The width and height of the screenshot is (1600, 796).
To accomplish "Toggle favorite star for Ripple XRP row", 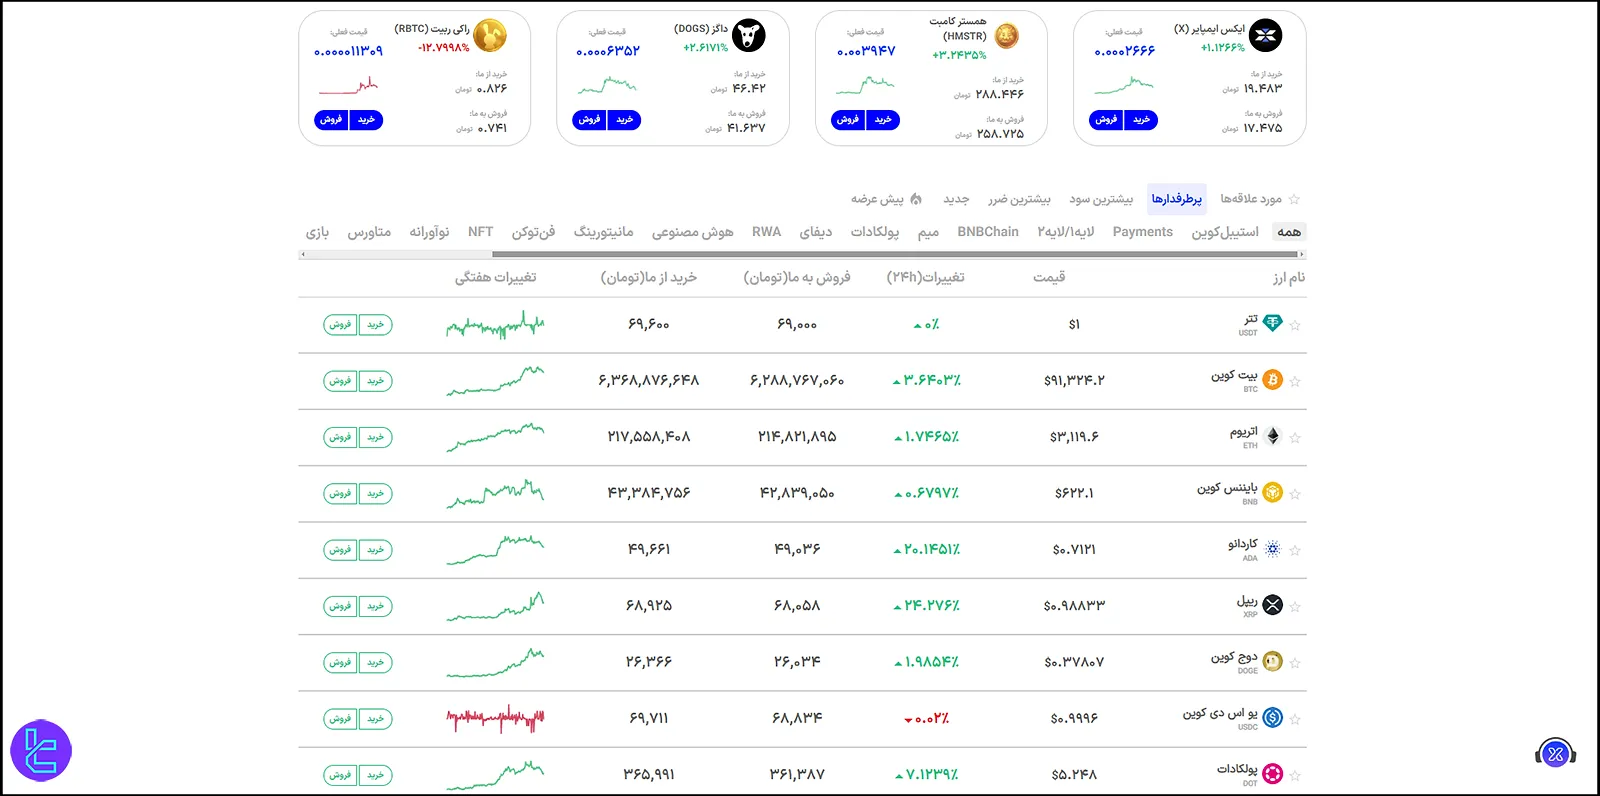I will (1295, 606).
